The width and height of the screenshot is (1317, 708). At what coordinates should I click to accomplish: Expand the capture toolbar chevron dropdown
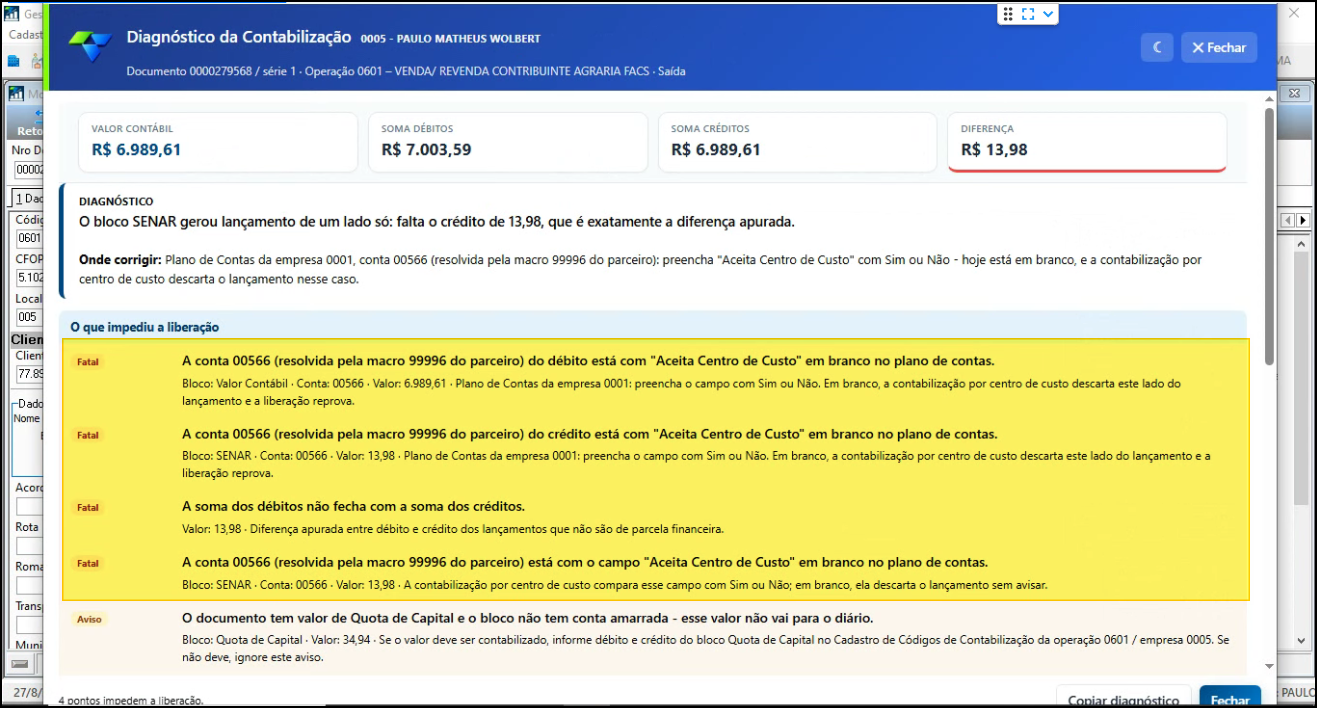1047,14
